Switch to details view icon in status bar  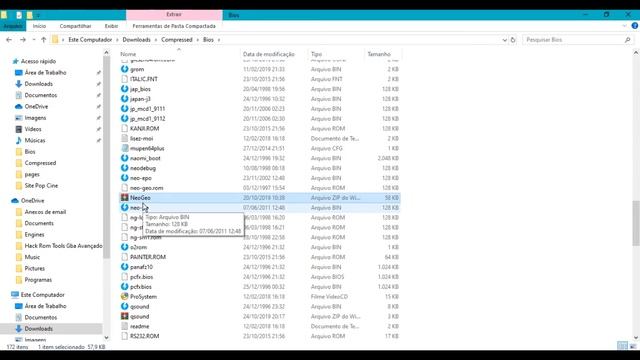[x=622, y=346]
